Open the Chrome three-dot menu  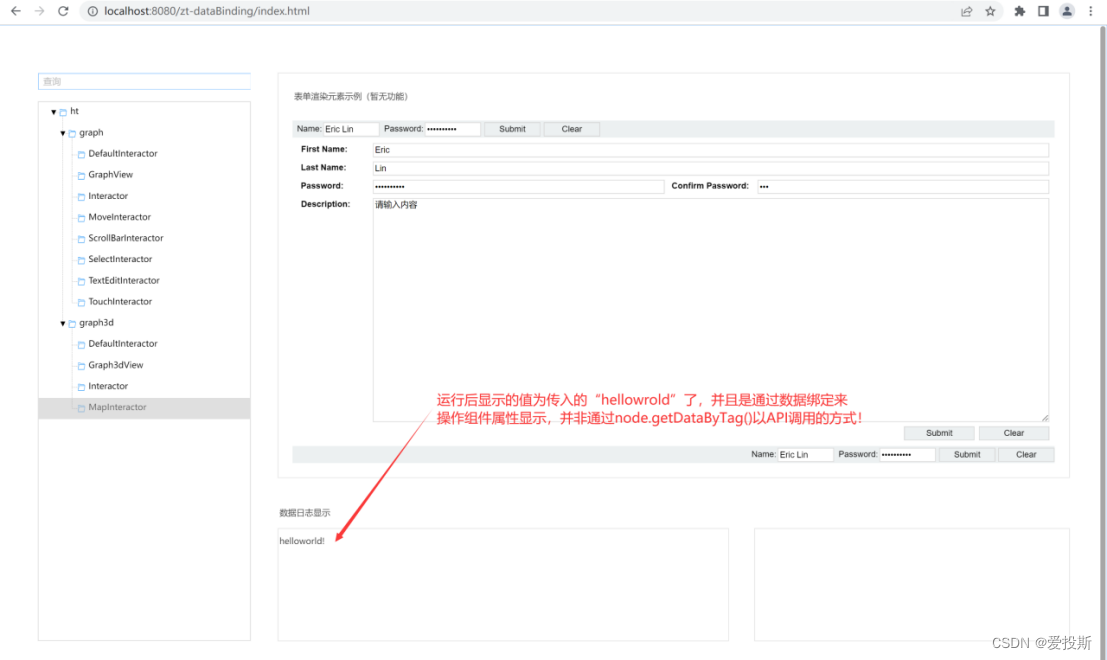click(x=1091, y=11)
